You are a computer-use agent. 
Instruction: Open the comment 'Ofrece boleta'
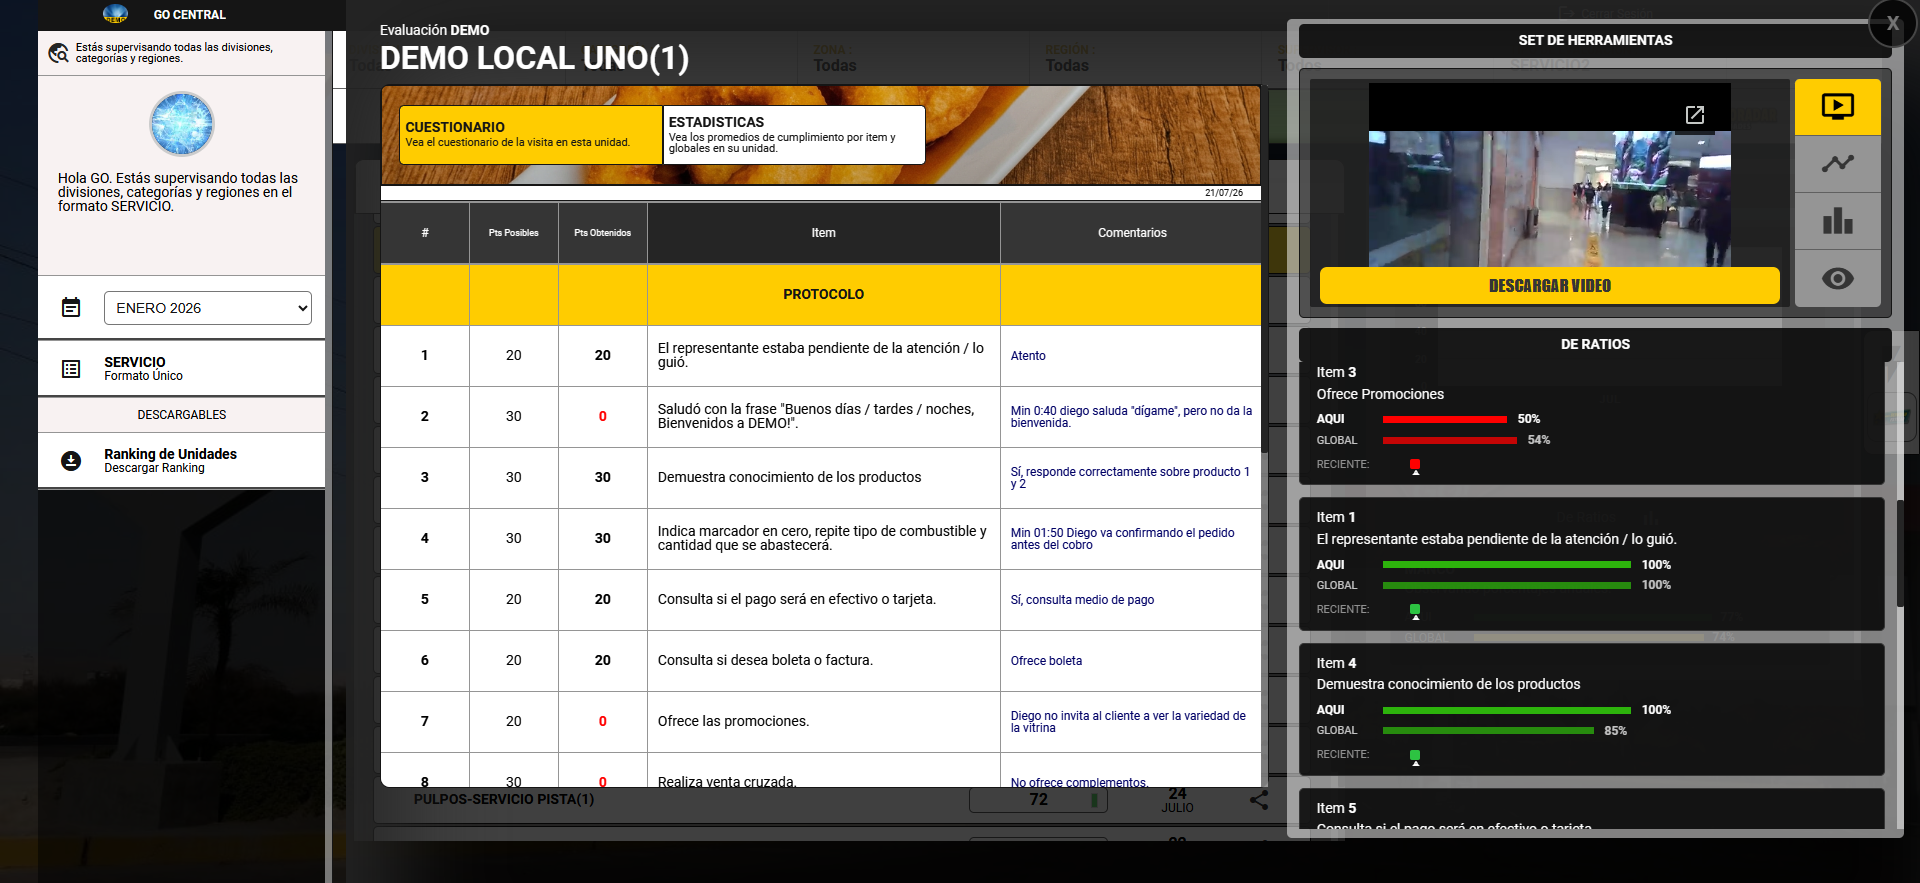click(1046, 661)
